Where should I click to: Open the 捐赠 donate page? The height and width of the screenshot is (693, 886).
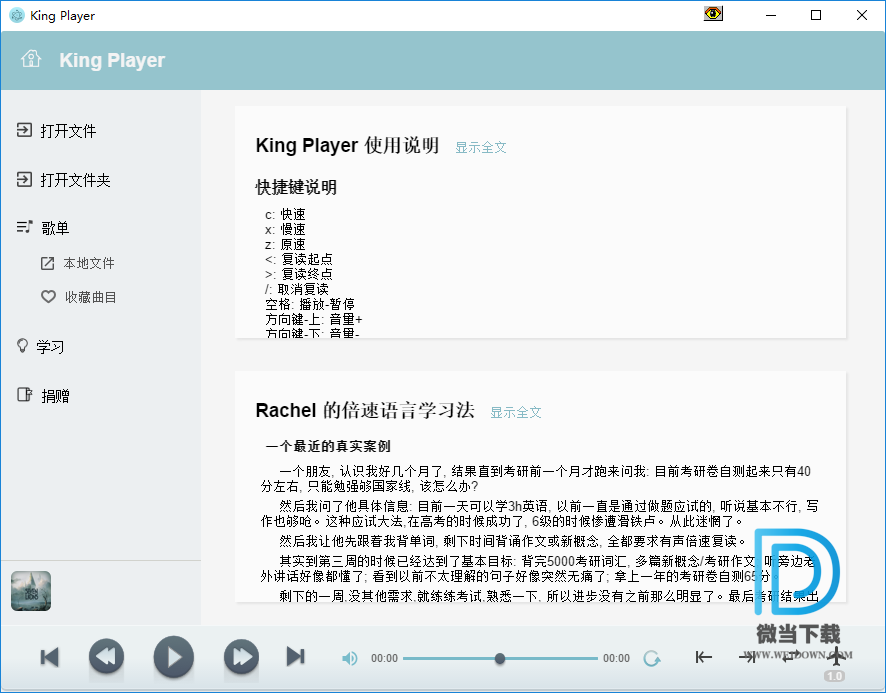43,395
